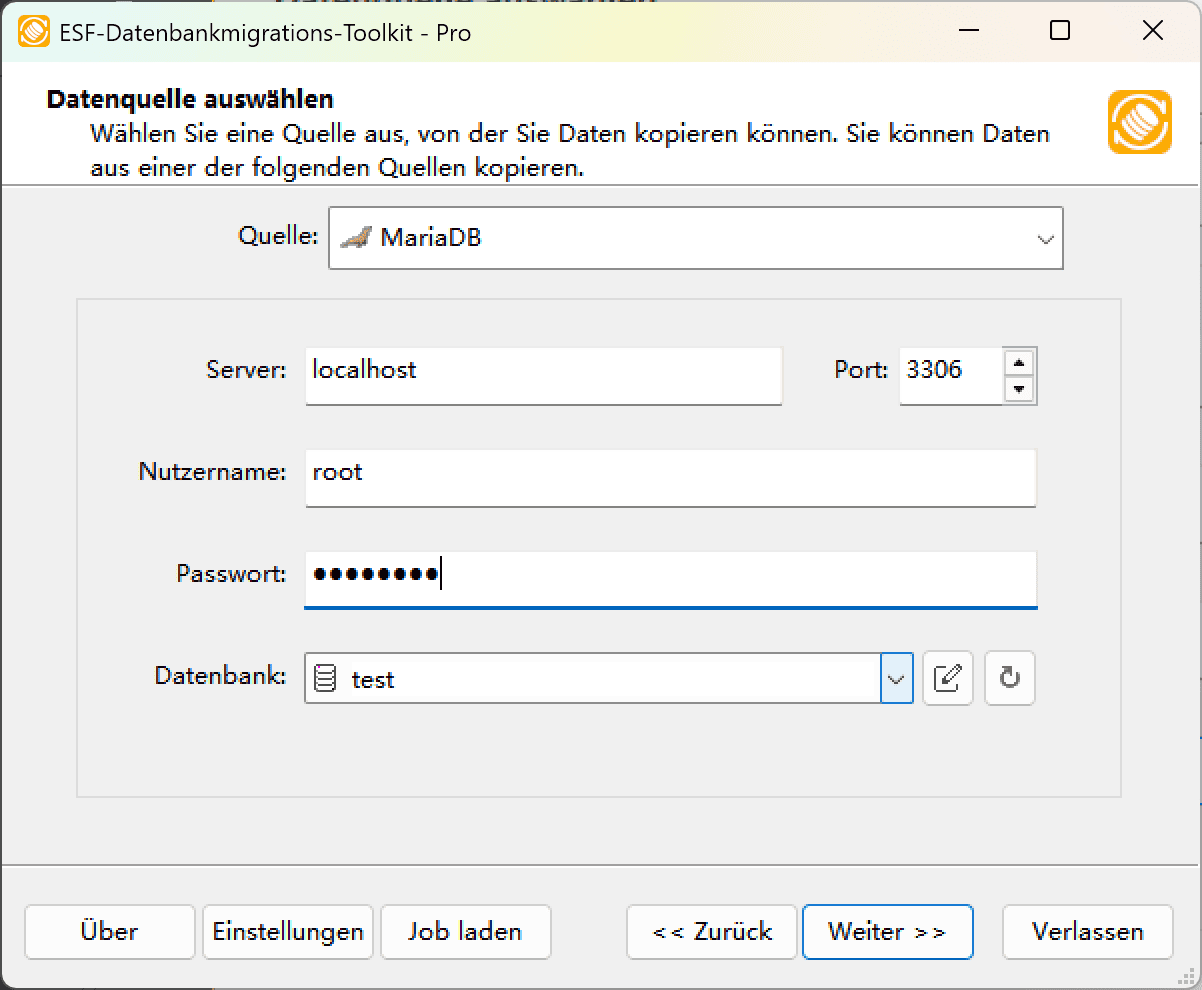Image resolution: width=1202 pixels, height=990 pixels.
Task: Open the Einstellungen settings
Action: click(x=287, y=931)
